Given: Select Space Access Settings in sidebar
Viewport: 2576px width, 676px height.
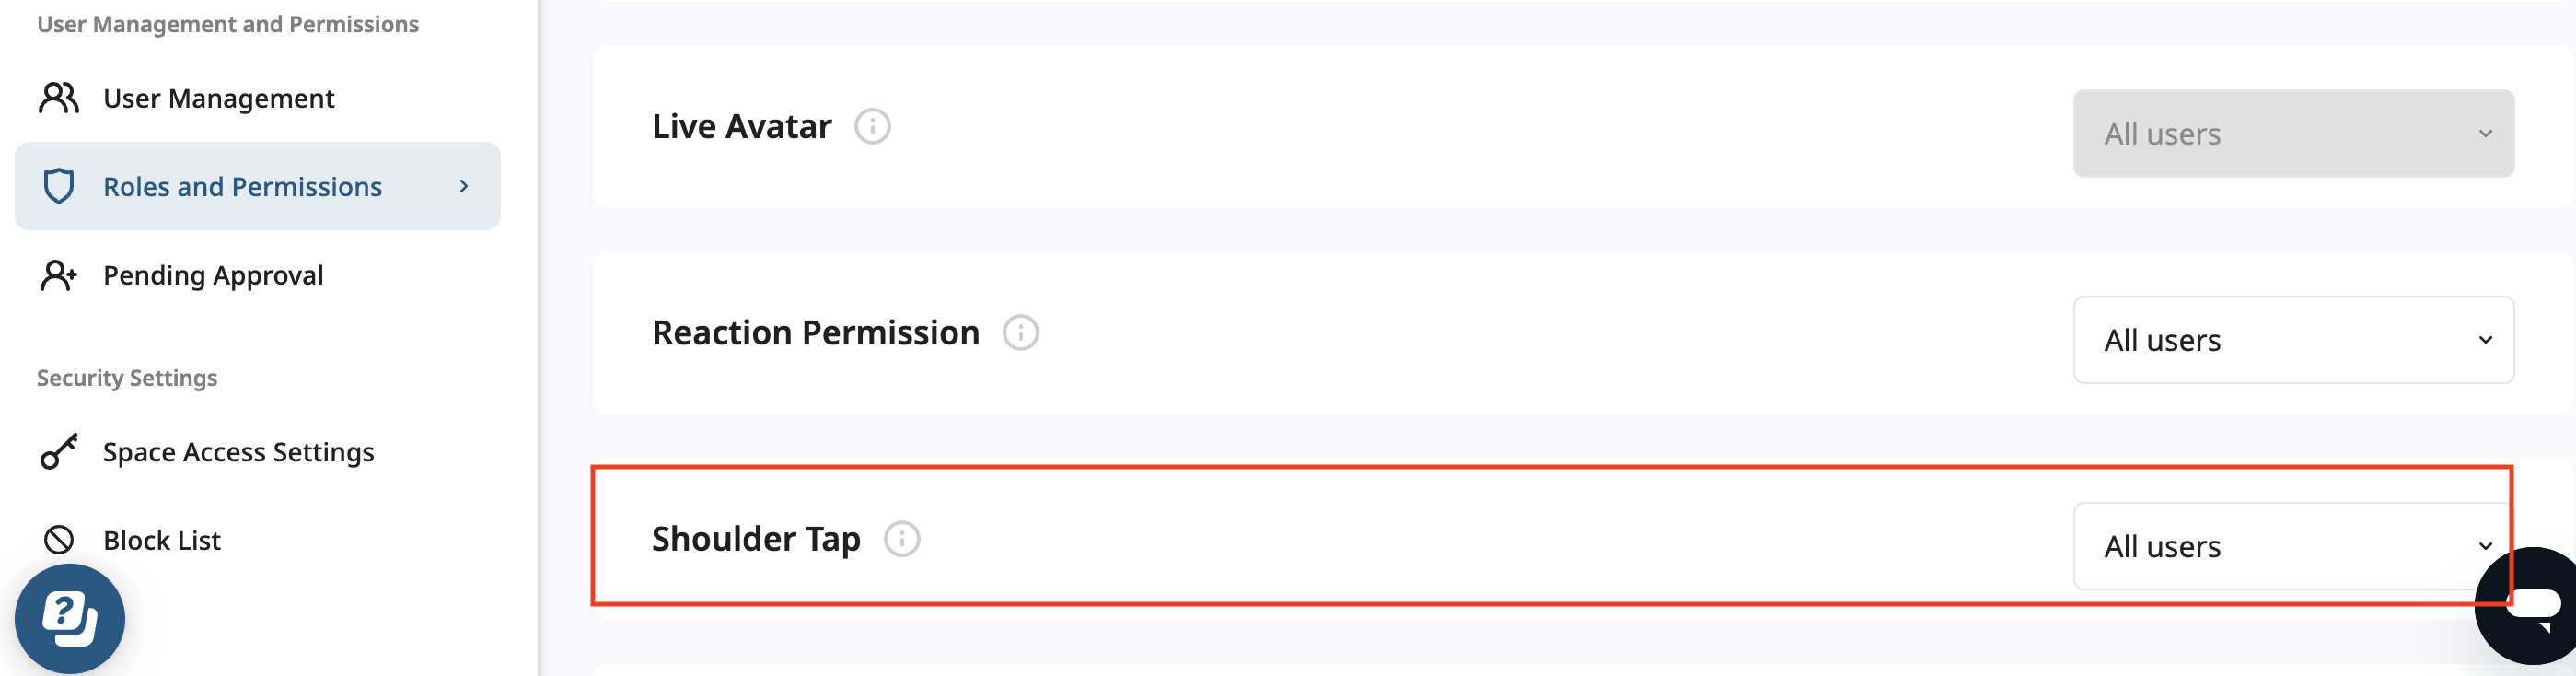Looking at the screenshot, I should coord(238,452).
